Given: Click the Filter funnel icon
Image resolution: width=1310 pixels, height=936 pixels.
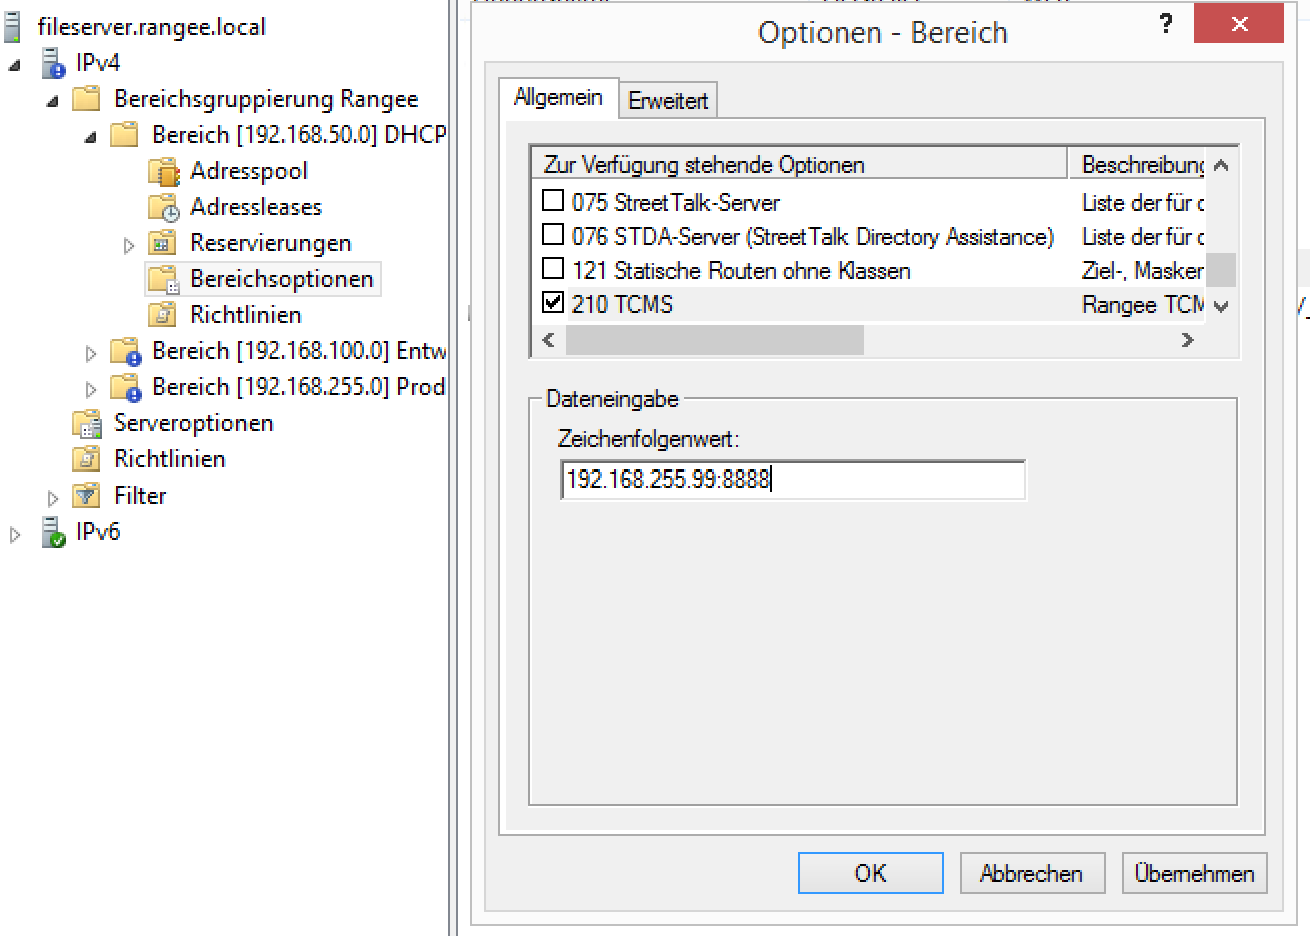Looking at the screenshot, I should (x=87, y=496).
